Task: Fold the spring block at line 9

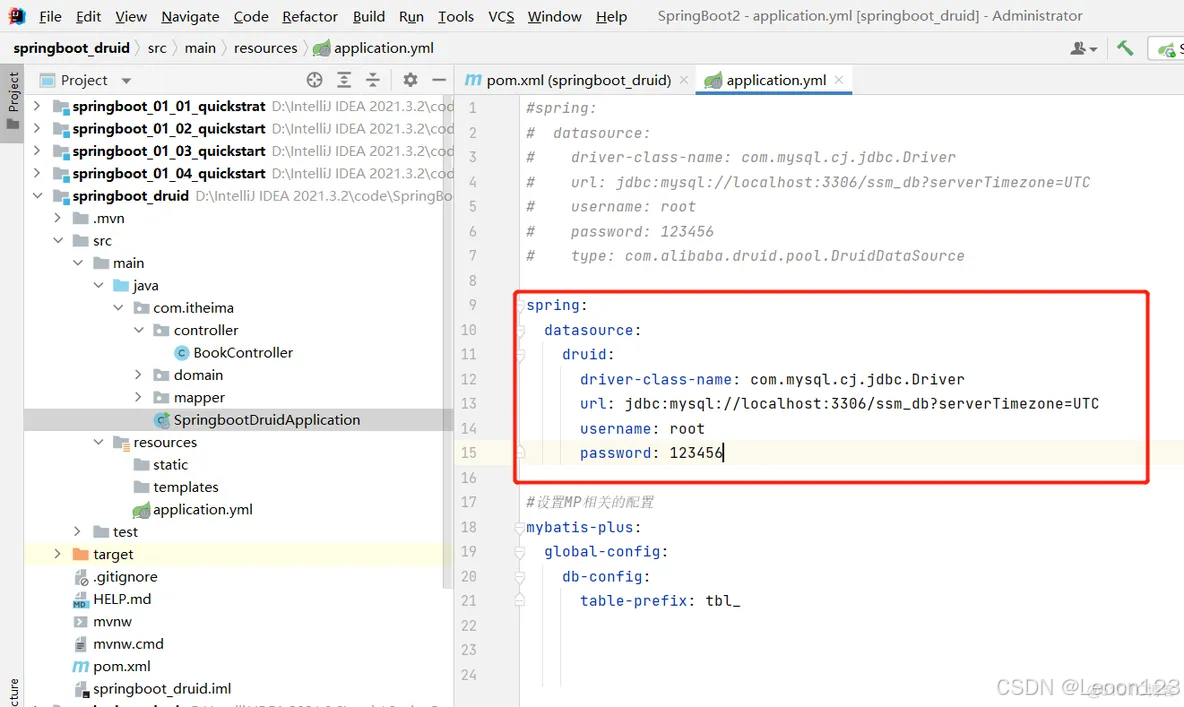Action: (x=520, y=305)
